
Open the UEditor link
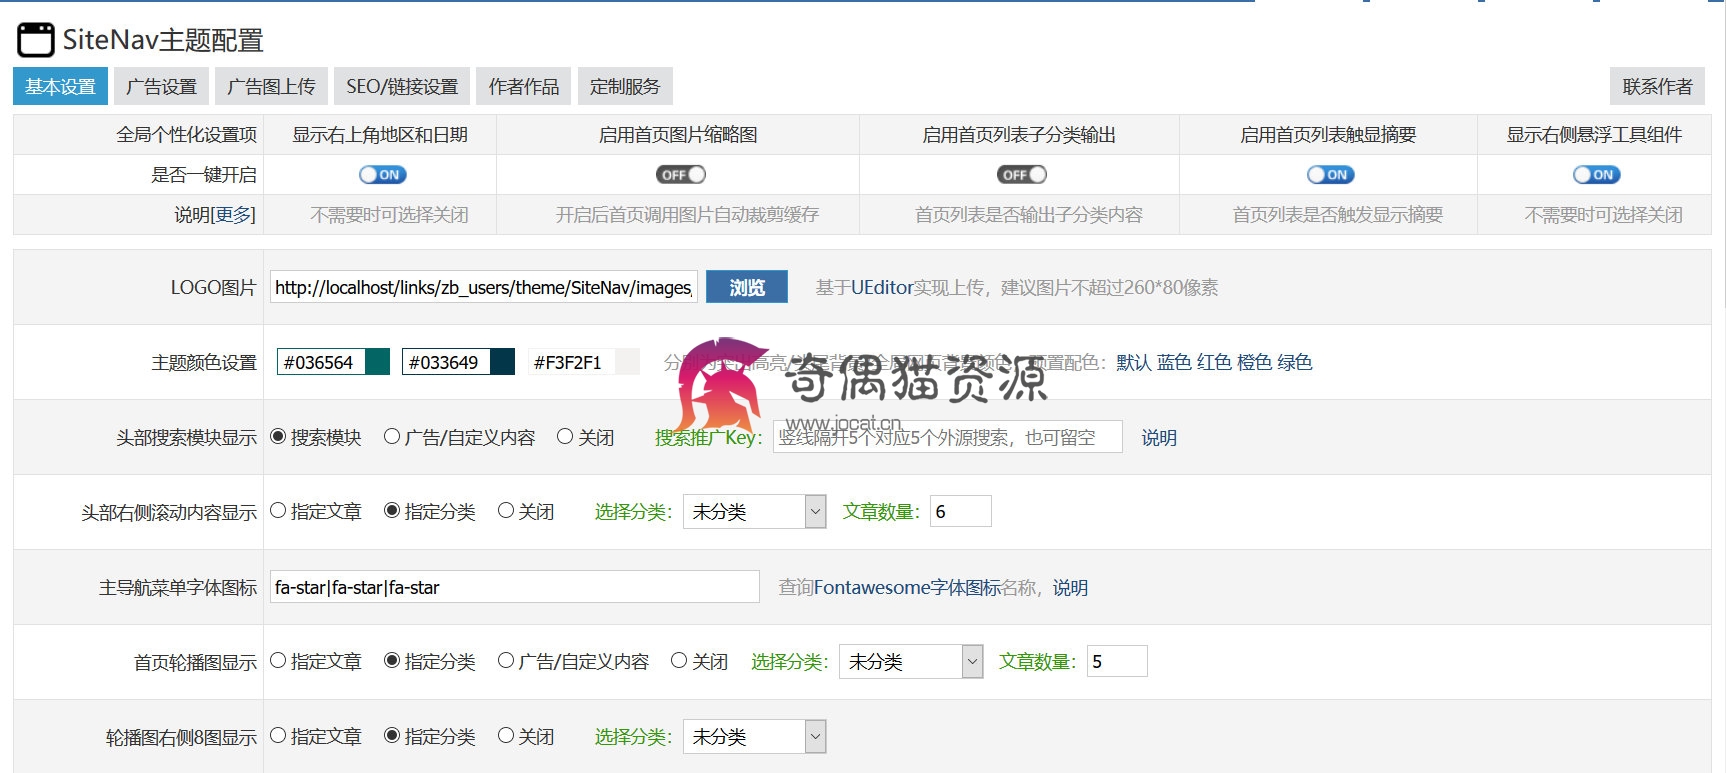pos(882,288)
